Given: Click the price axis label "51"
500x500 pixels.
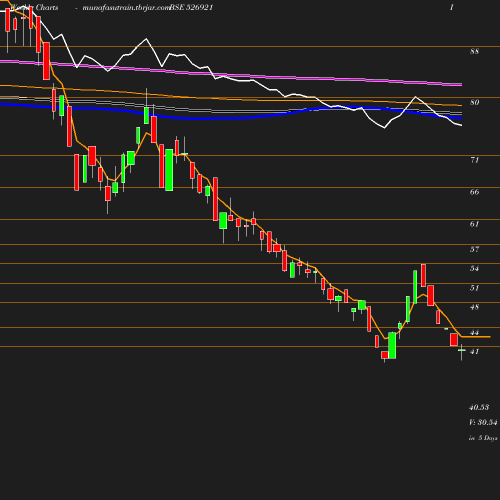Looking at the screenshot, I should 474,288.
